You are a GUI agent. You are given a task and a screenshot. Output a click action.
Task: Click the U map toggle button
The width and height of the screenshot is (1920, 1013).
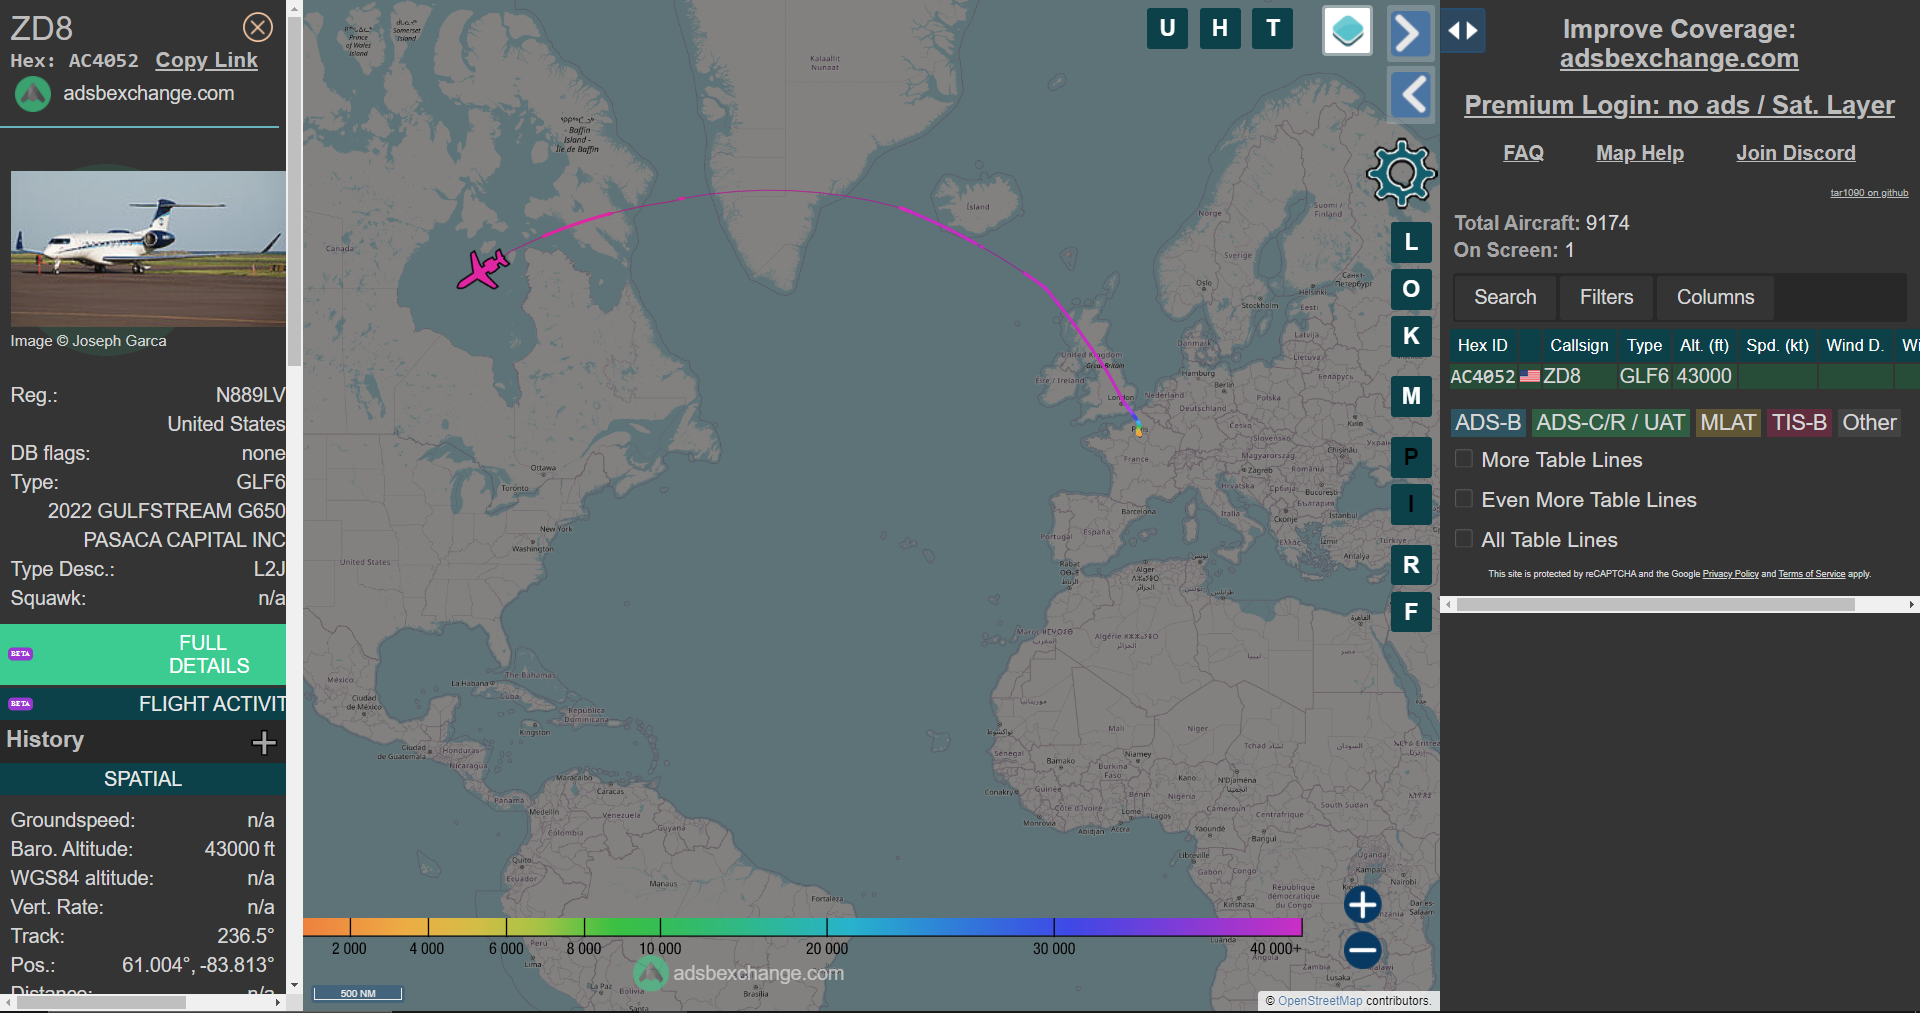(x=1167, y=28)
